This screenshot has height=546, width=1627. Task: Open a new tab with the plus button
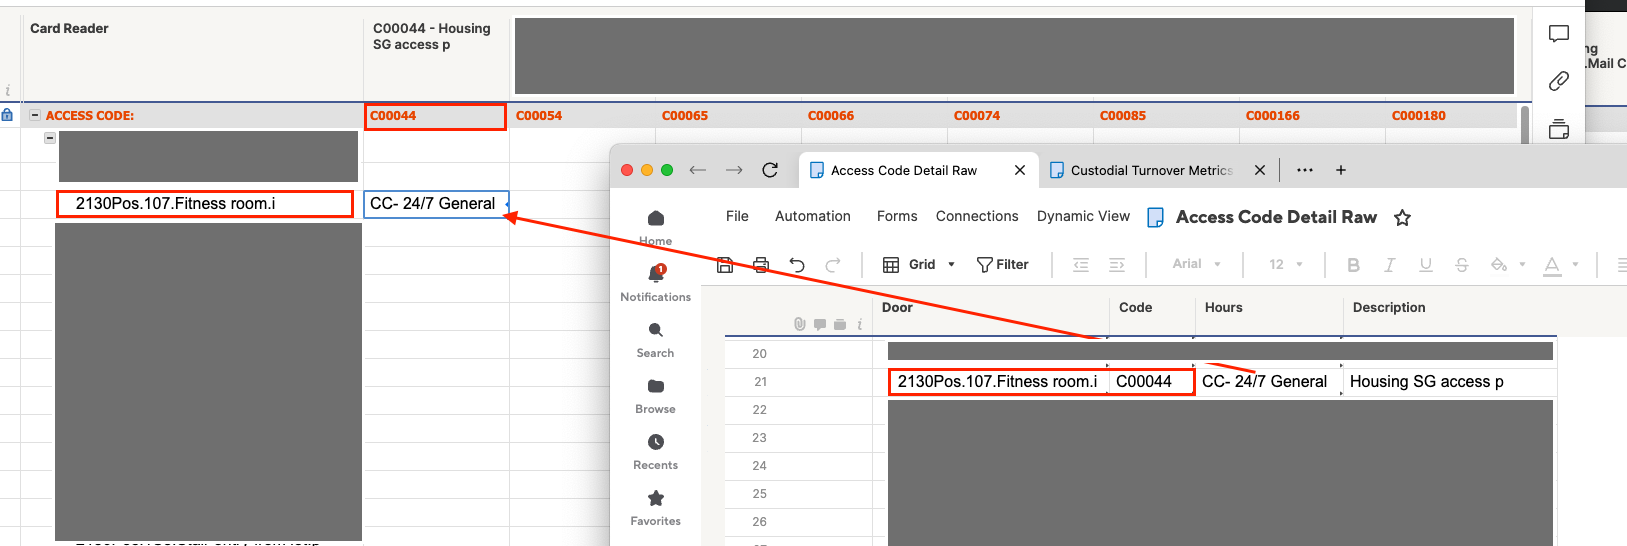[x=1341, y=170]
